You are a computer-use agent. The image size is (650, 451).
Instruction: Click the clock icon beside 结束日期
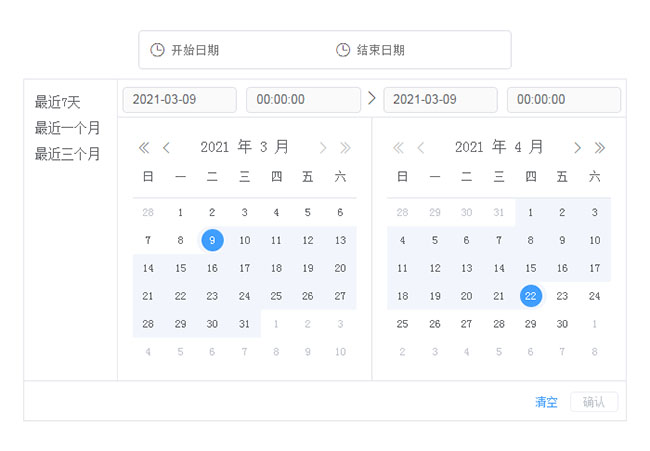(343, 50)
